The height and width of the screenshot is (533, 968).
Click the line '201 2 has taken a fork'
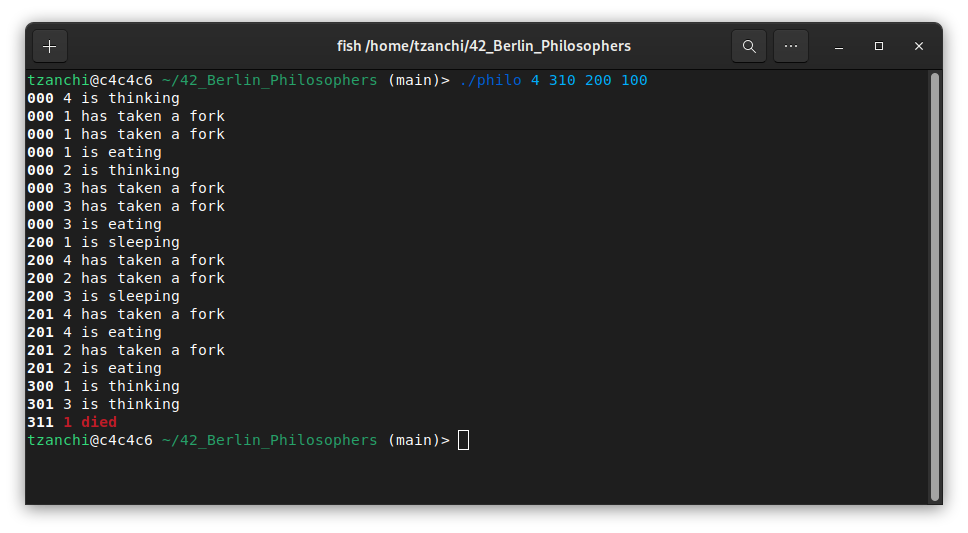[126, 350]
